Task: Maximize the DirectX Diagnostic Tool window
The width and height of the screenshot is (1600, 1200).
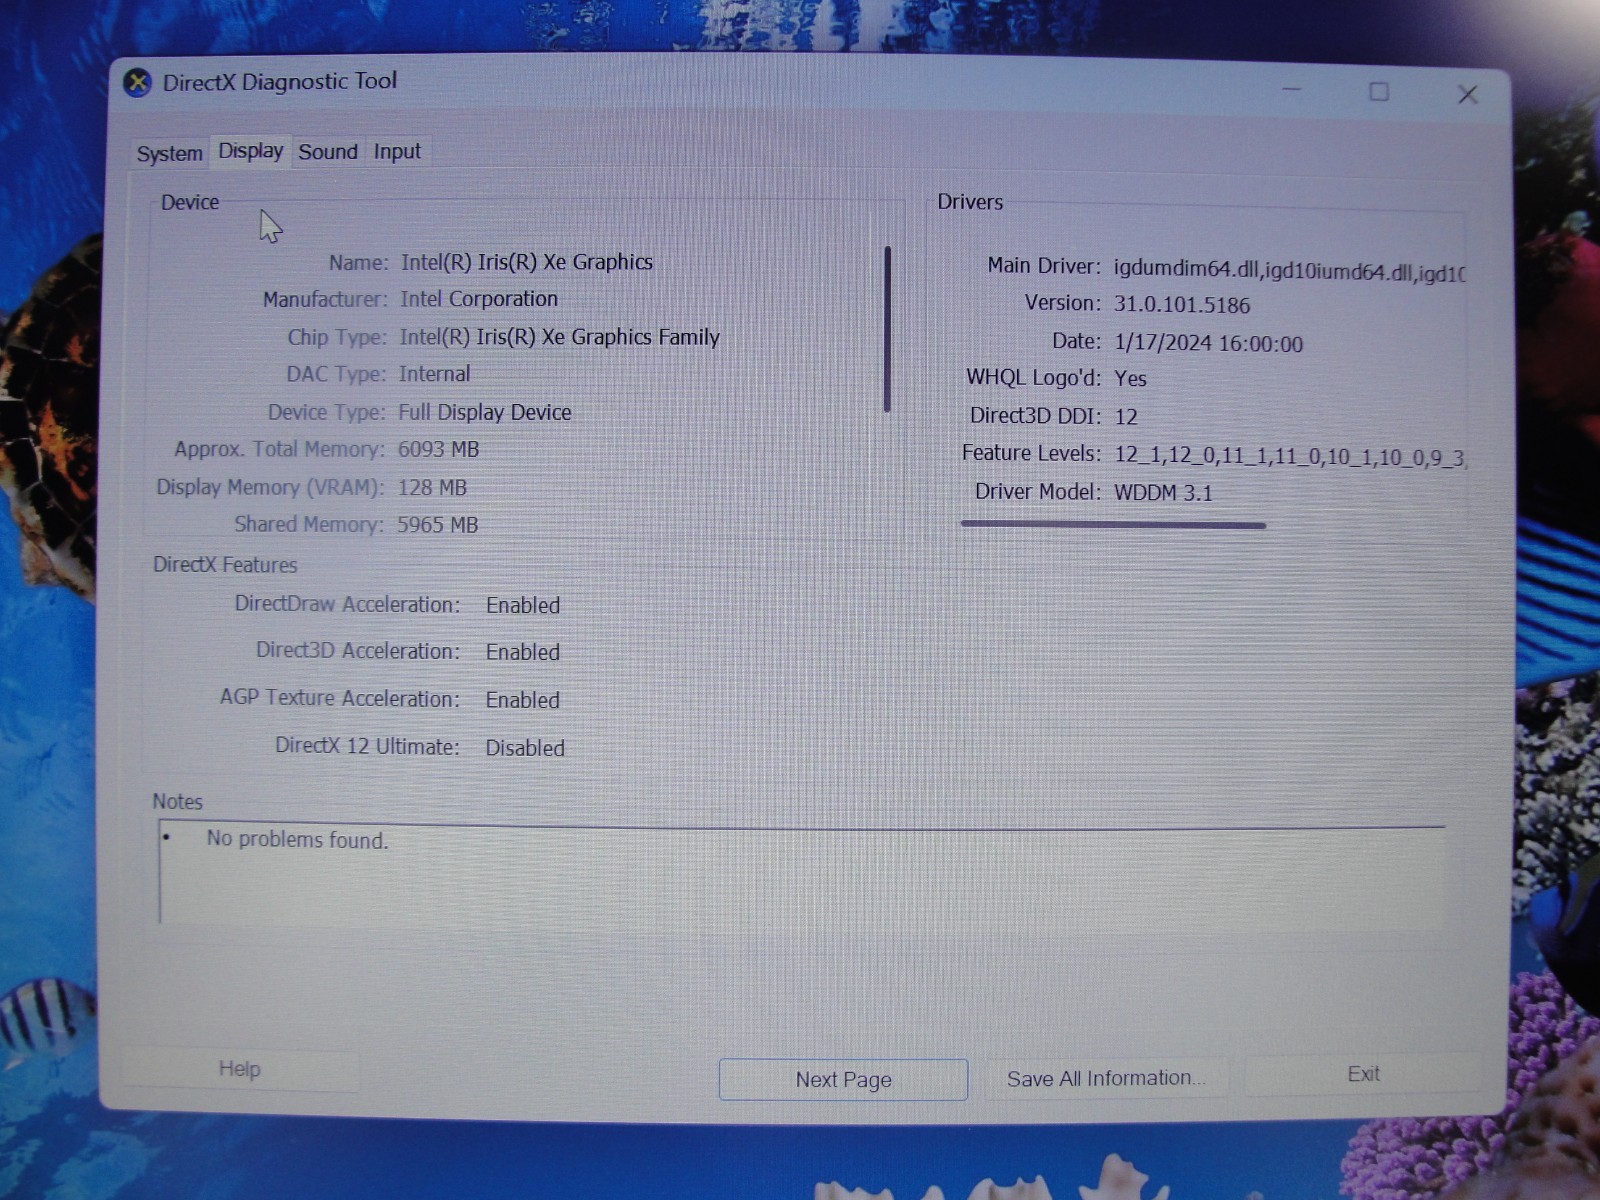Action: (x=1379, y=92)
